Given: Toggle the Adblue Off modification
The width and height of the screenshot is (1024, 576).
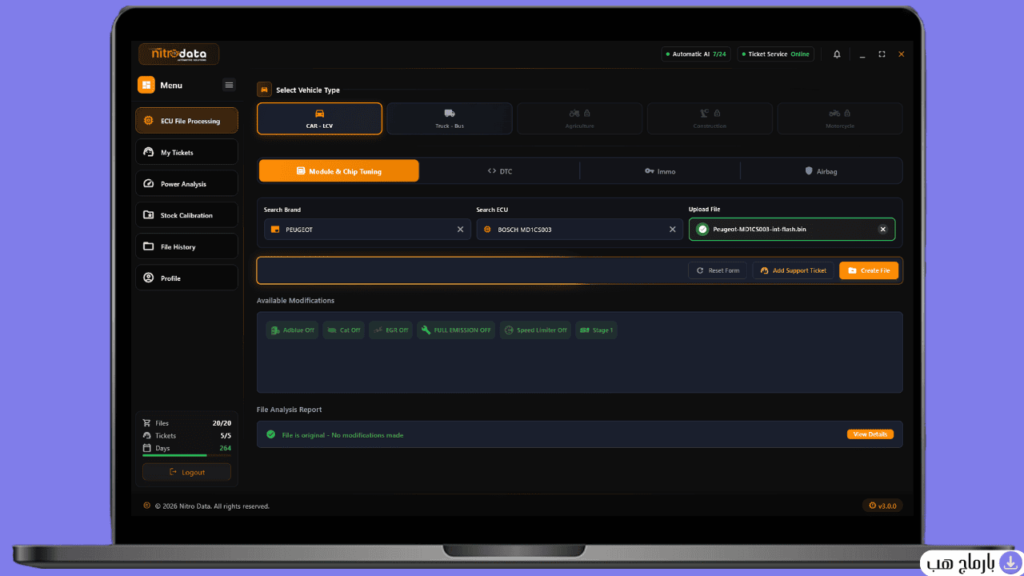Looking at the screenshot, I should point(292,330).
